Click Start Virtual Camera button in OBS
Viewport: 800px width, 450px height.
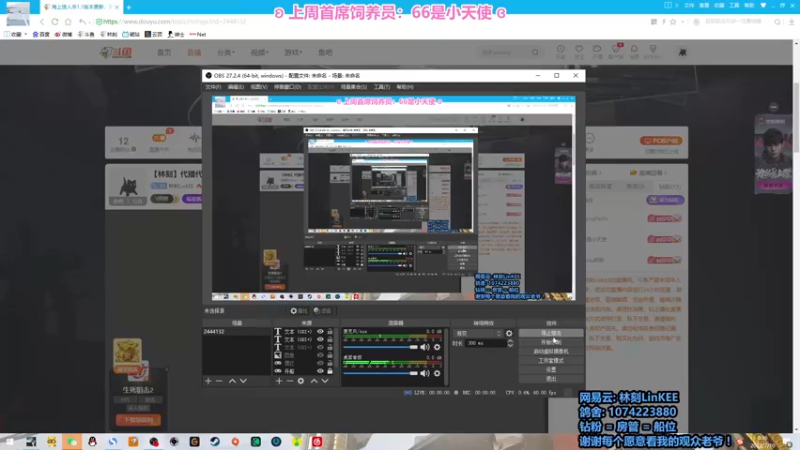click(x=551, y=352)
